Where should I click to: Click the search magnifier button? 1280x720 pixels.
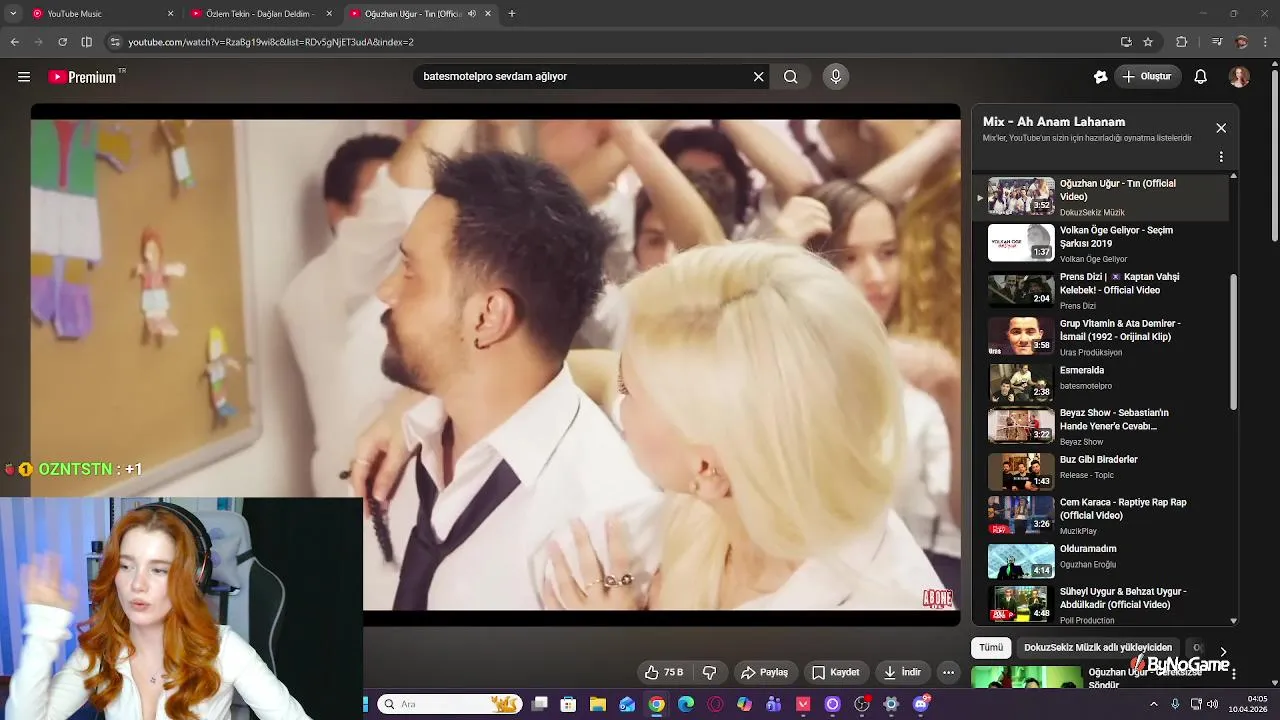pos(791,77)
